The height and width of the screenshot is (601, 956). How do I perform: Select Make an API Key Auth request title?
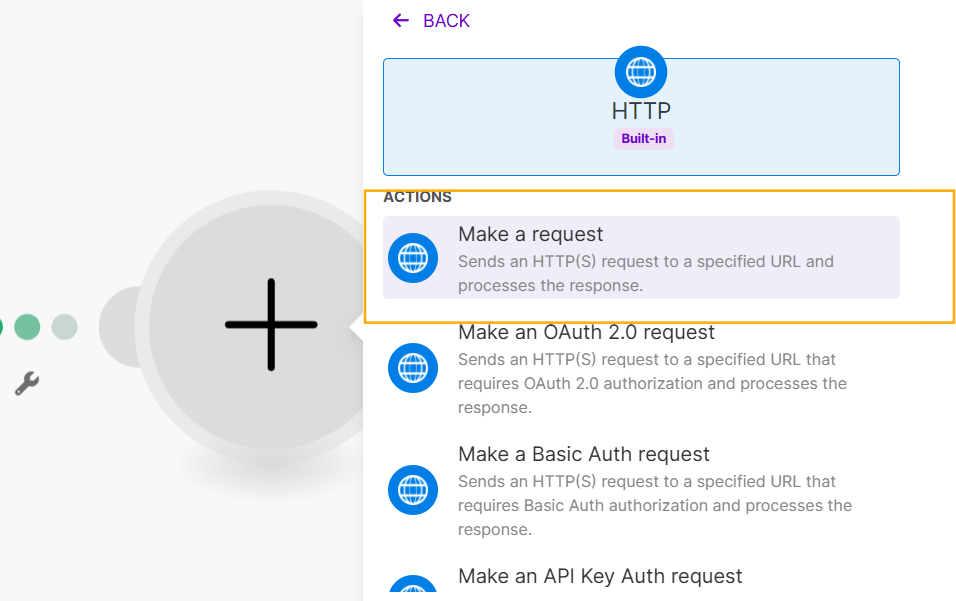(600, 576)
